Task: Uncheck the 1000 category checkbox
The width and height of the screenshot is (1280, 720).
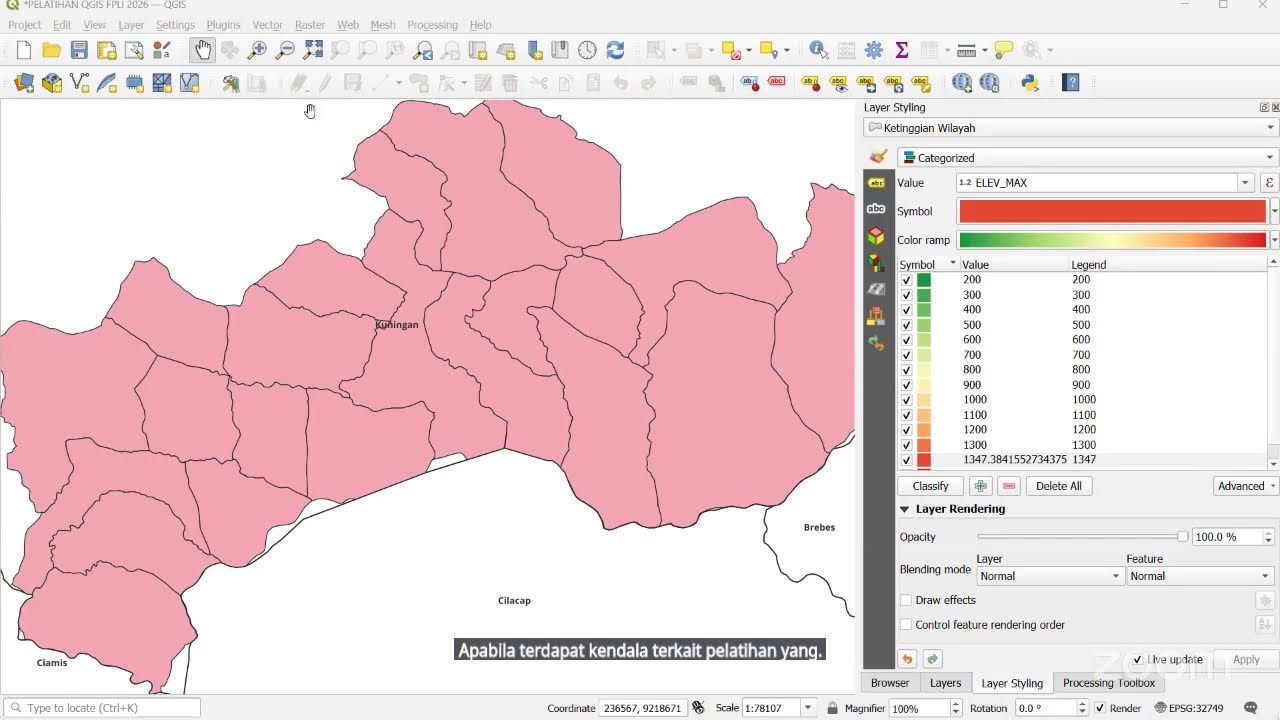Action: (x=906, y=400)
